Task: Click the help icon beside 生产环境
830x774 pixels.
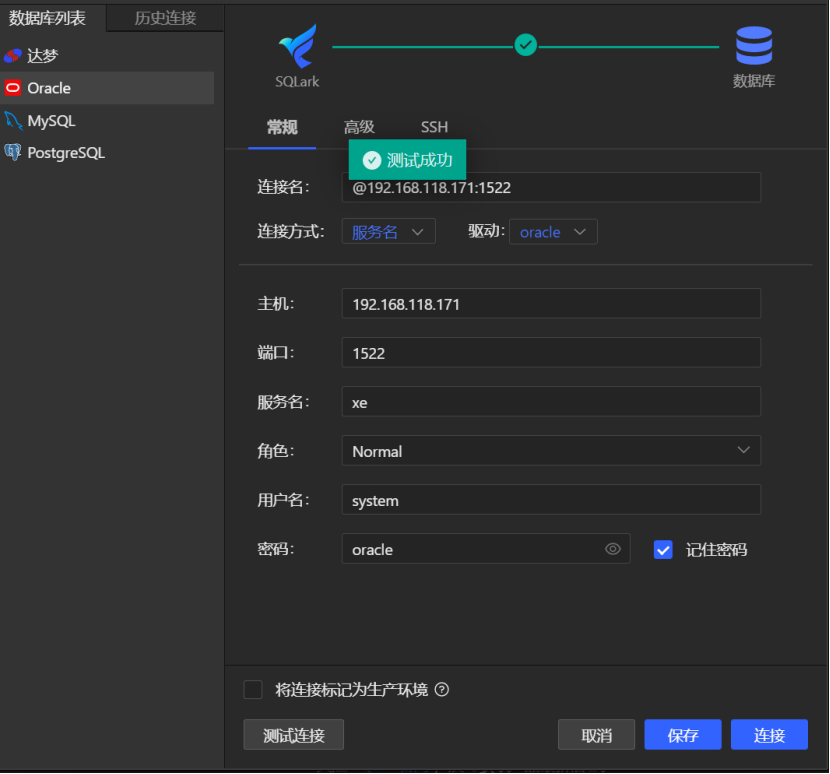Action: (442, 689)
